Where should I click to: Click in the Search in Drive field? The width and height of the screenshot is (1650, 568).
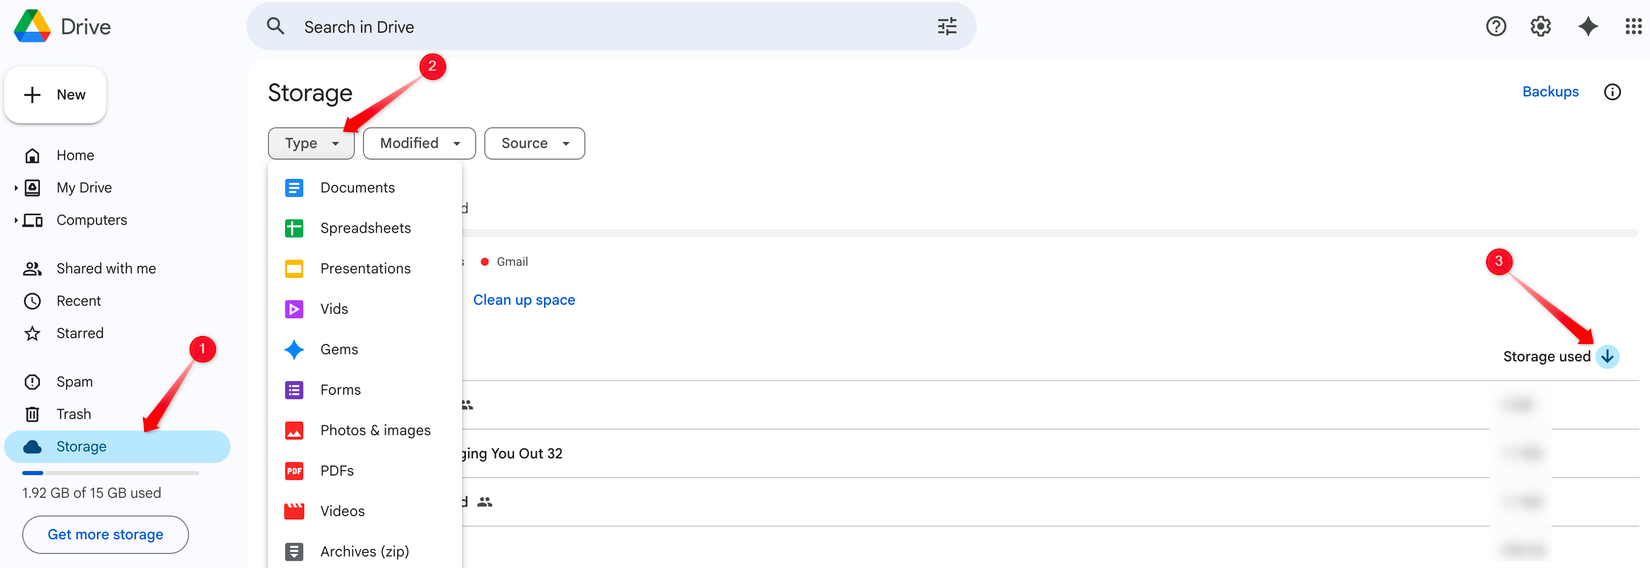[x=600, y=27]
